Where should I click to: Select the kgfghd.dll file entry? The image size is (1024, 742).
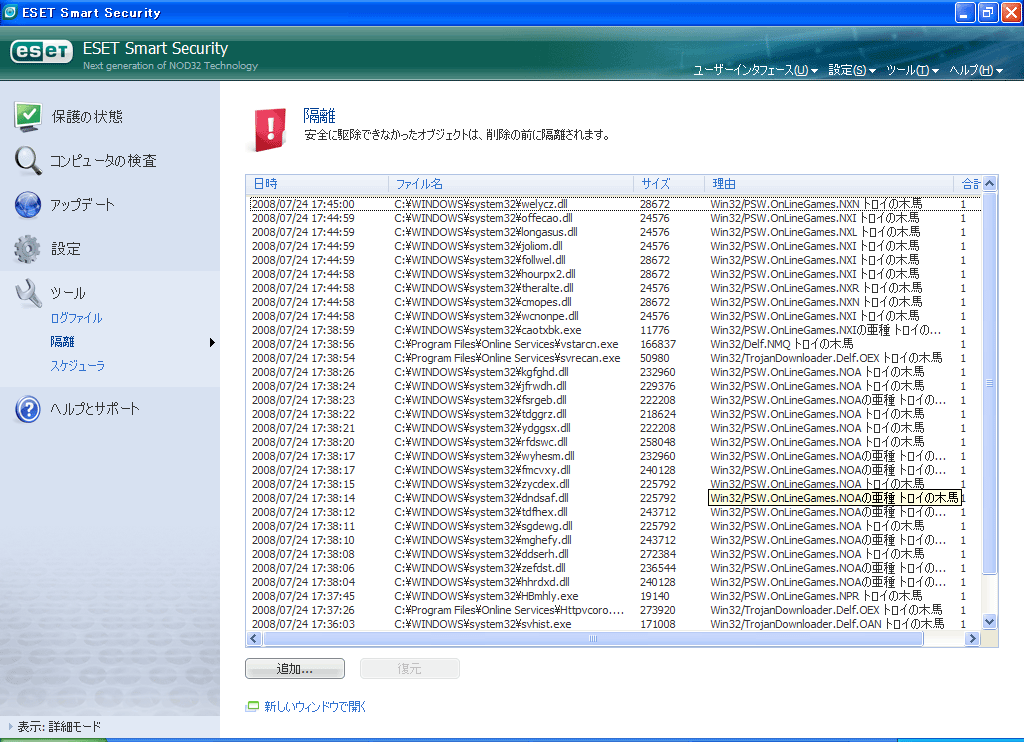481,372
